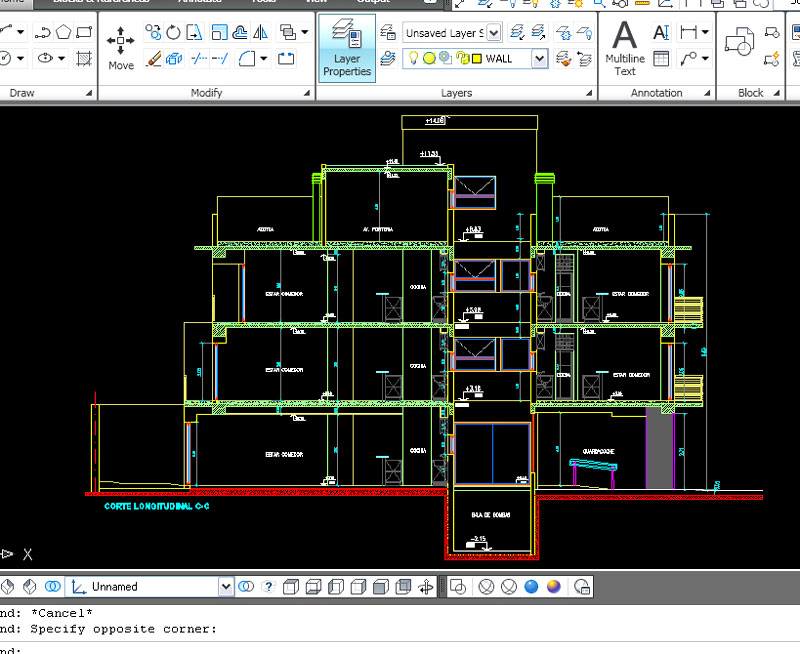Click the Multiline Text tool
Image resolution: width=800 pixels, height=654 pixels.
coord(625,48)
